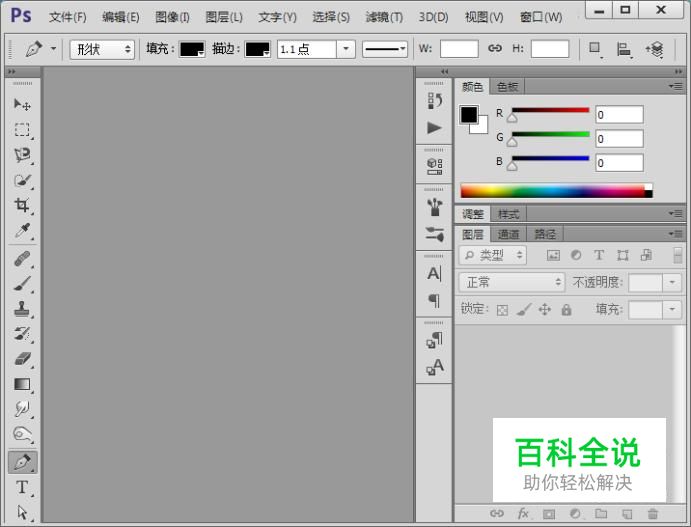Select the Healing Brush tool
This screenshot has height=527, width=691.
click(22, 259)
